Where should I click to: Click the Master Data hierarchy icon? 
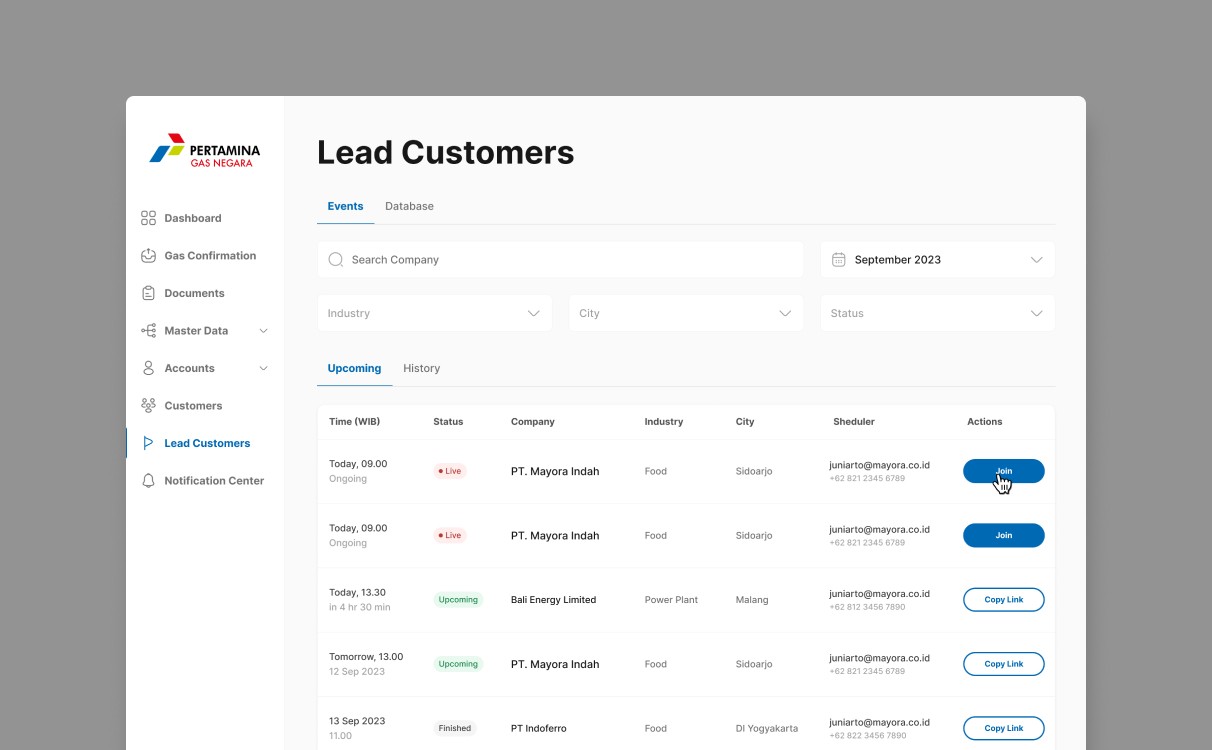tap(148, 330)
